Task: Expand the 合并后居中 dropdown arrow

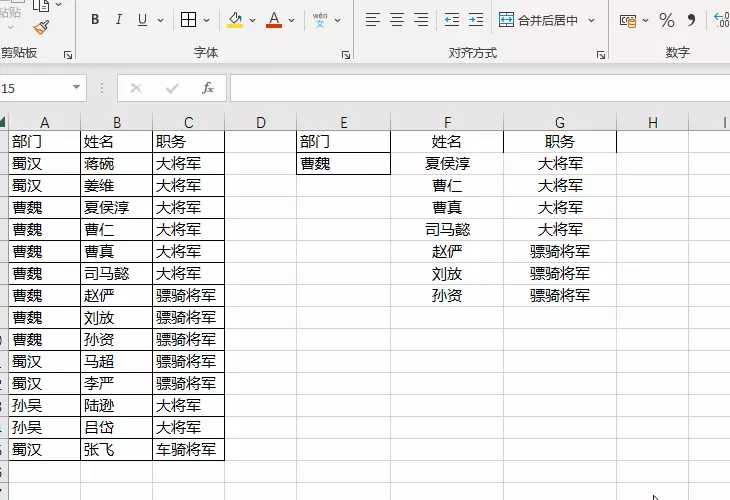Action: coord(592,20)
